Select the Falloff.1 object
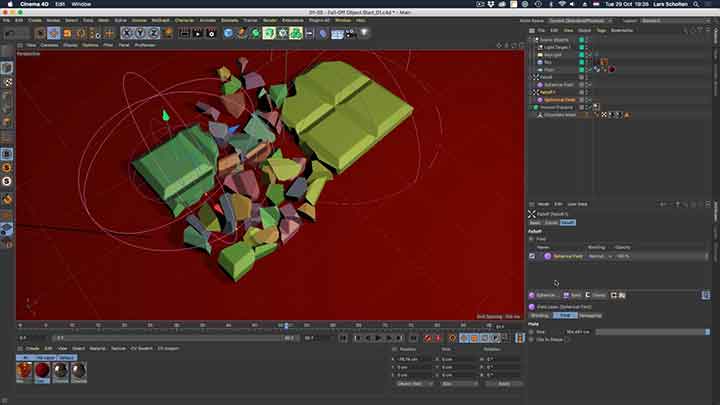Viewport: 720px width, 405px height. 548,92
